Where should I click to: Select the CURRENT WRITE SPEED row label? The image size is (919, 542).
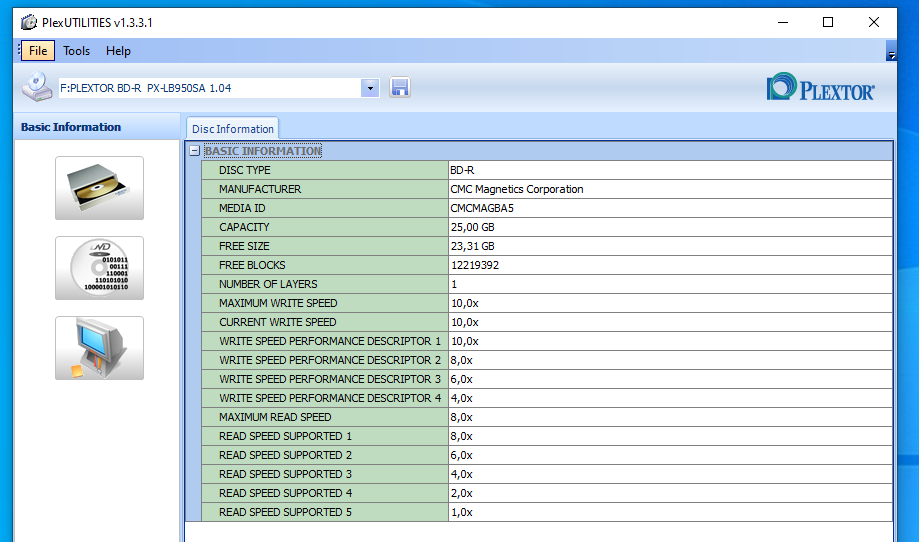coord(278,322)
